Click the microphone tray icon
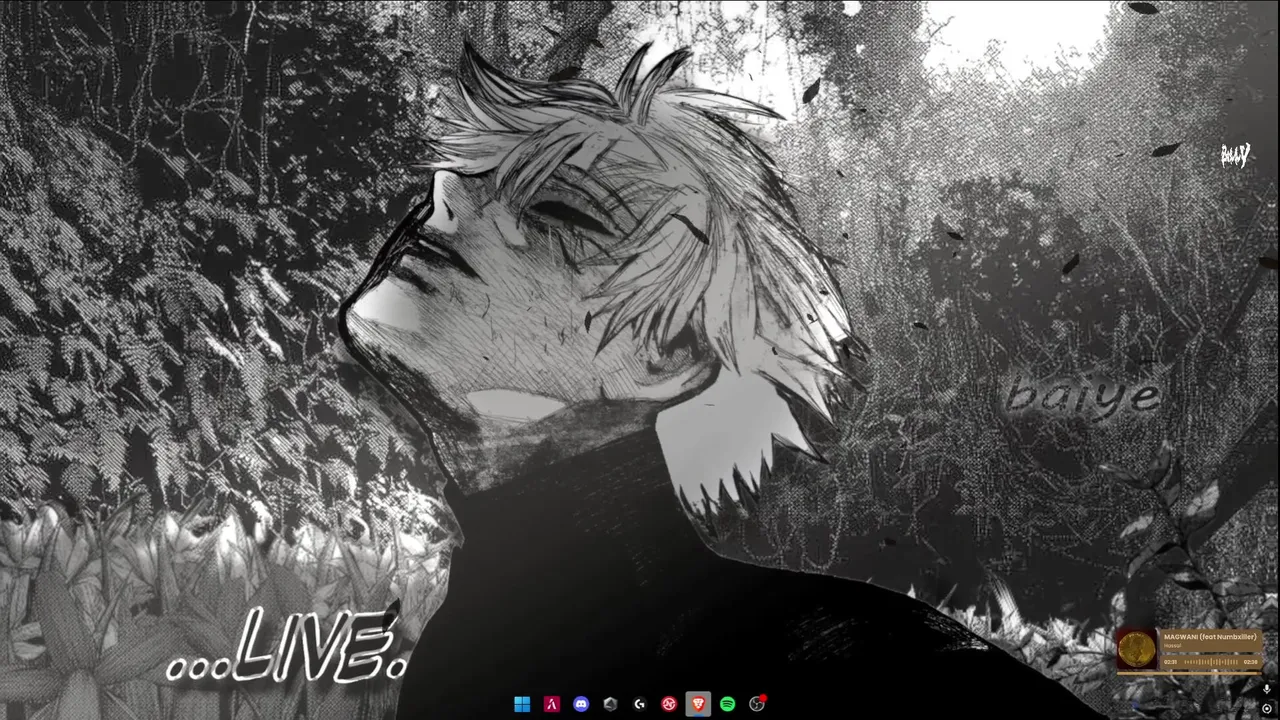 tap(1267, 689)
